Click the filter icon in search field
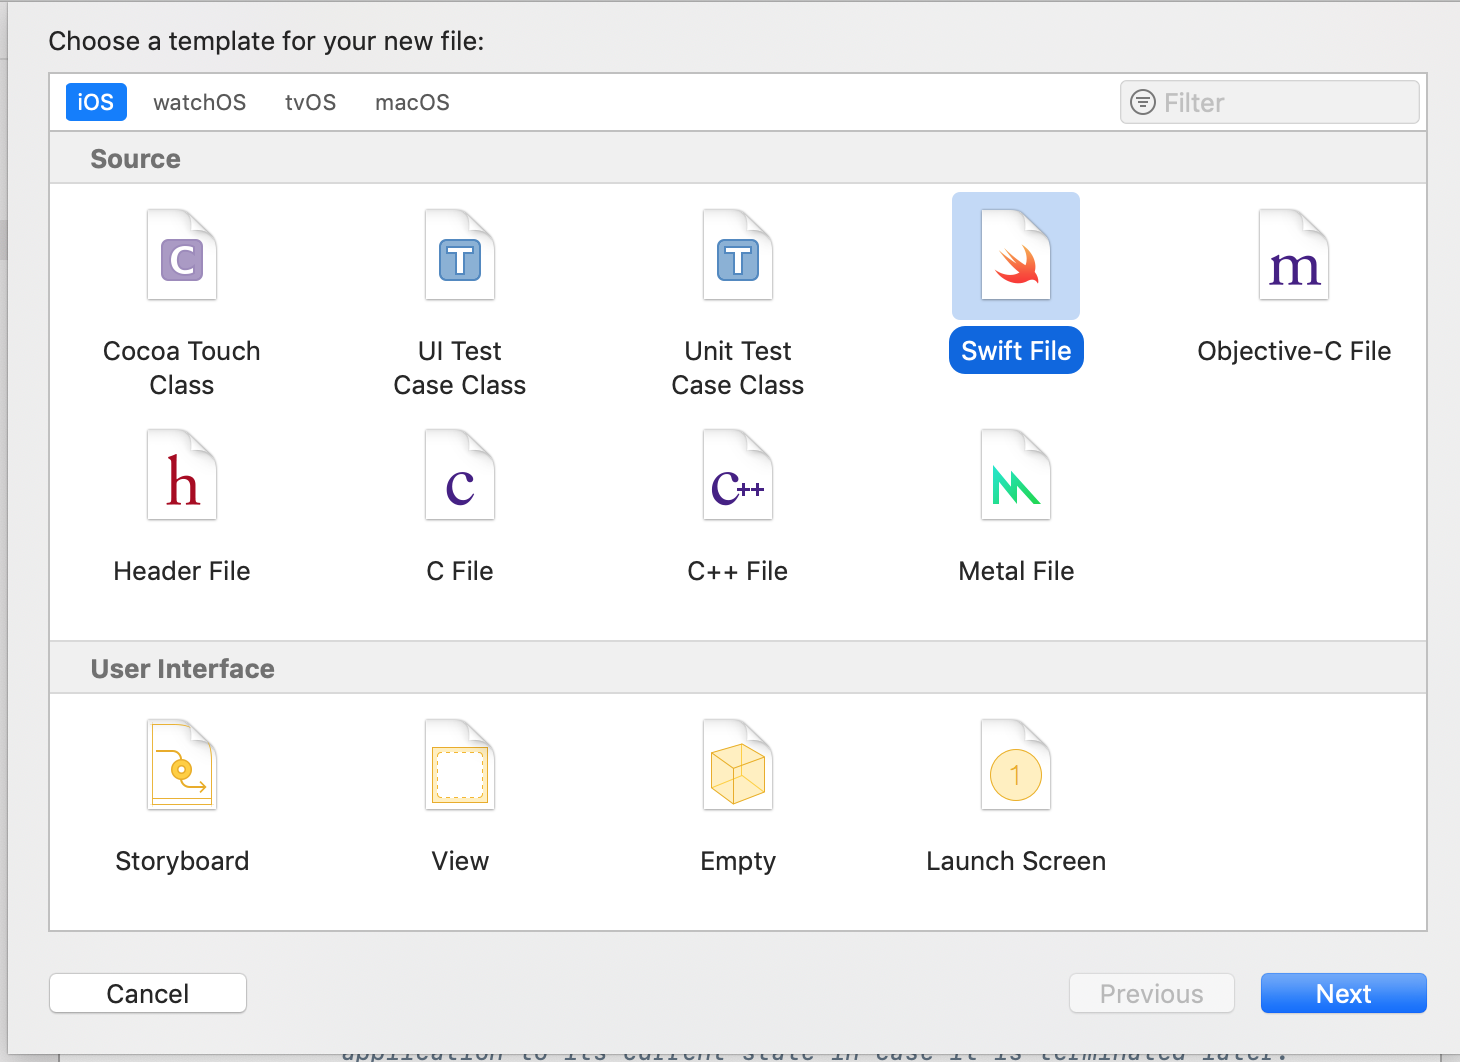The image size is (1460, 1062). pyautogui.click(x=1142, y=102)
